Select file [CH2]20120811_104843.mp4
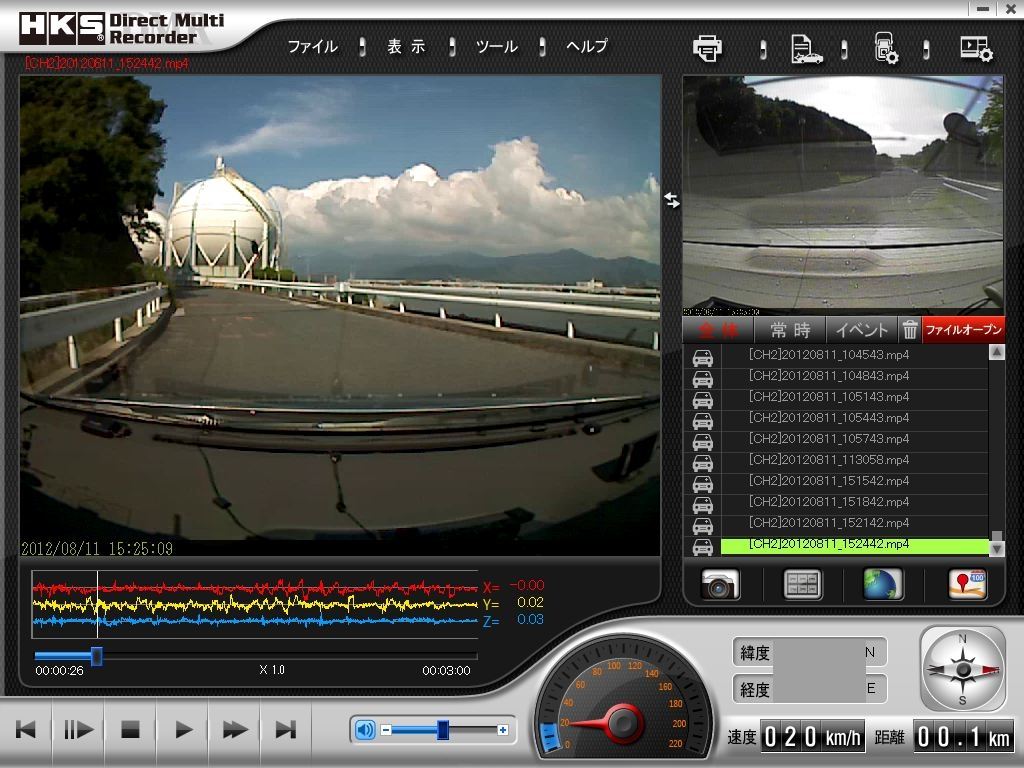 click(x=854, y=376)
